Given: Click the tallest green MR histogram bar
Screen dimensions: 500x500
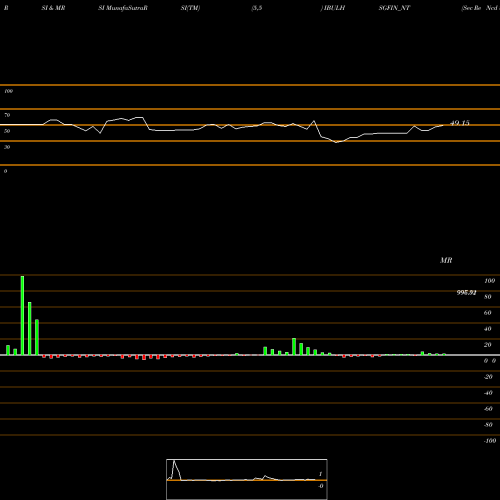Looking at the screenshot, I should pos(22,315).
